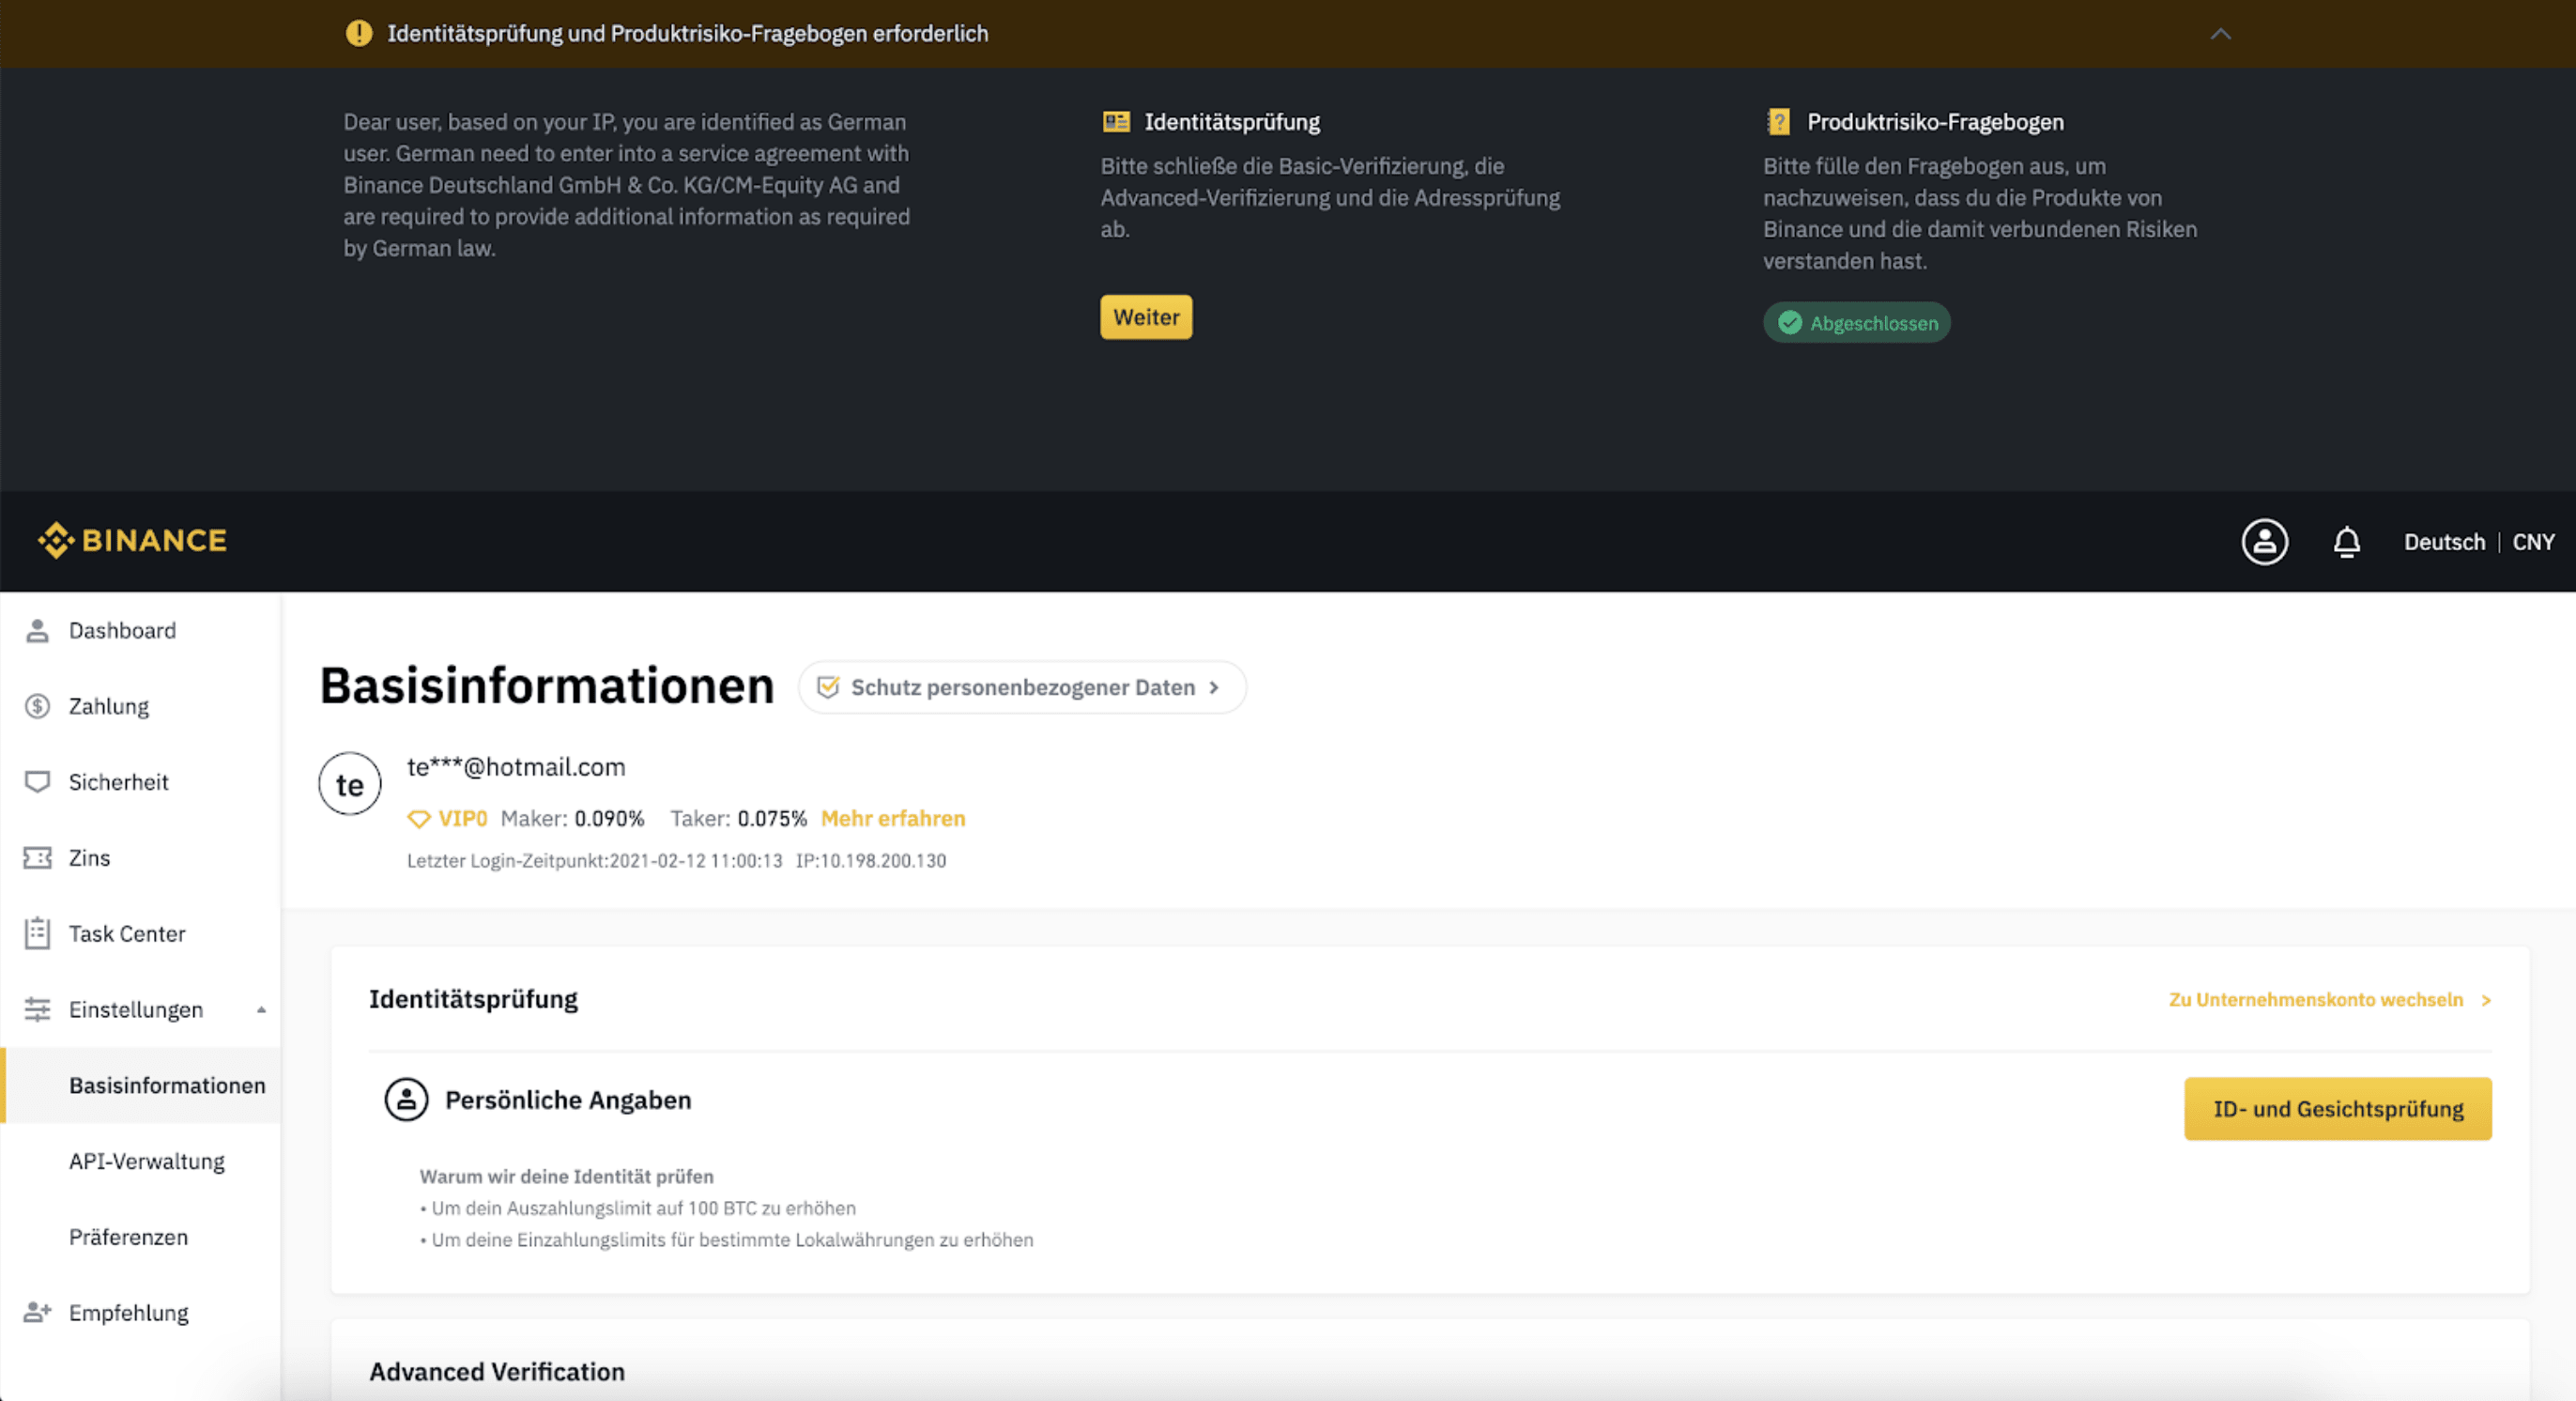This screenshot has width=2576, height=1401.
Task: Click the Task Center clipboard icon
Action: coord(37,933)
